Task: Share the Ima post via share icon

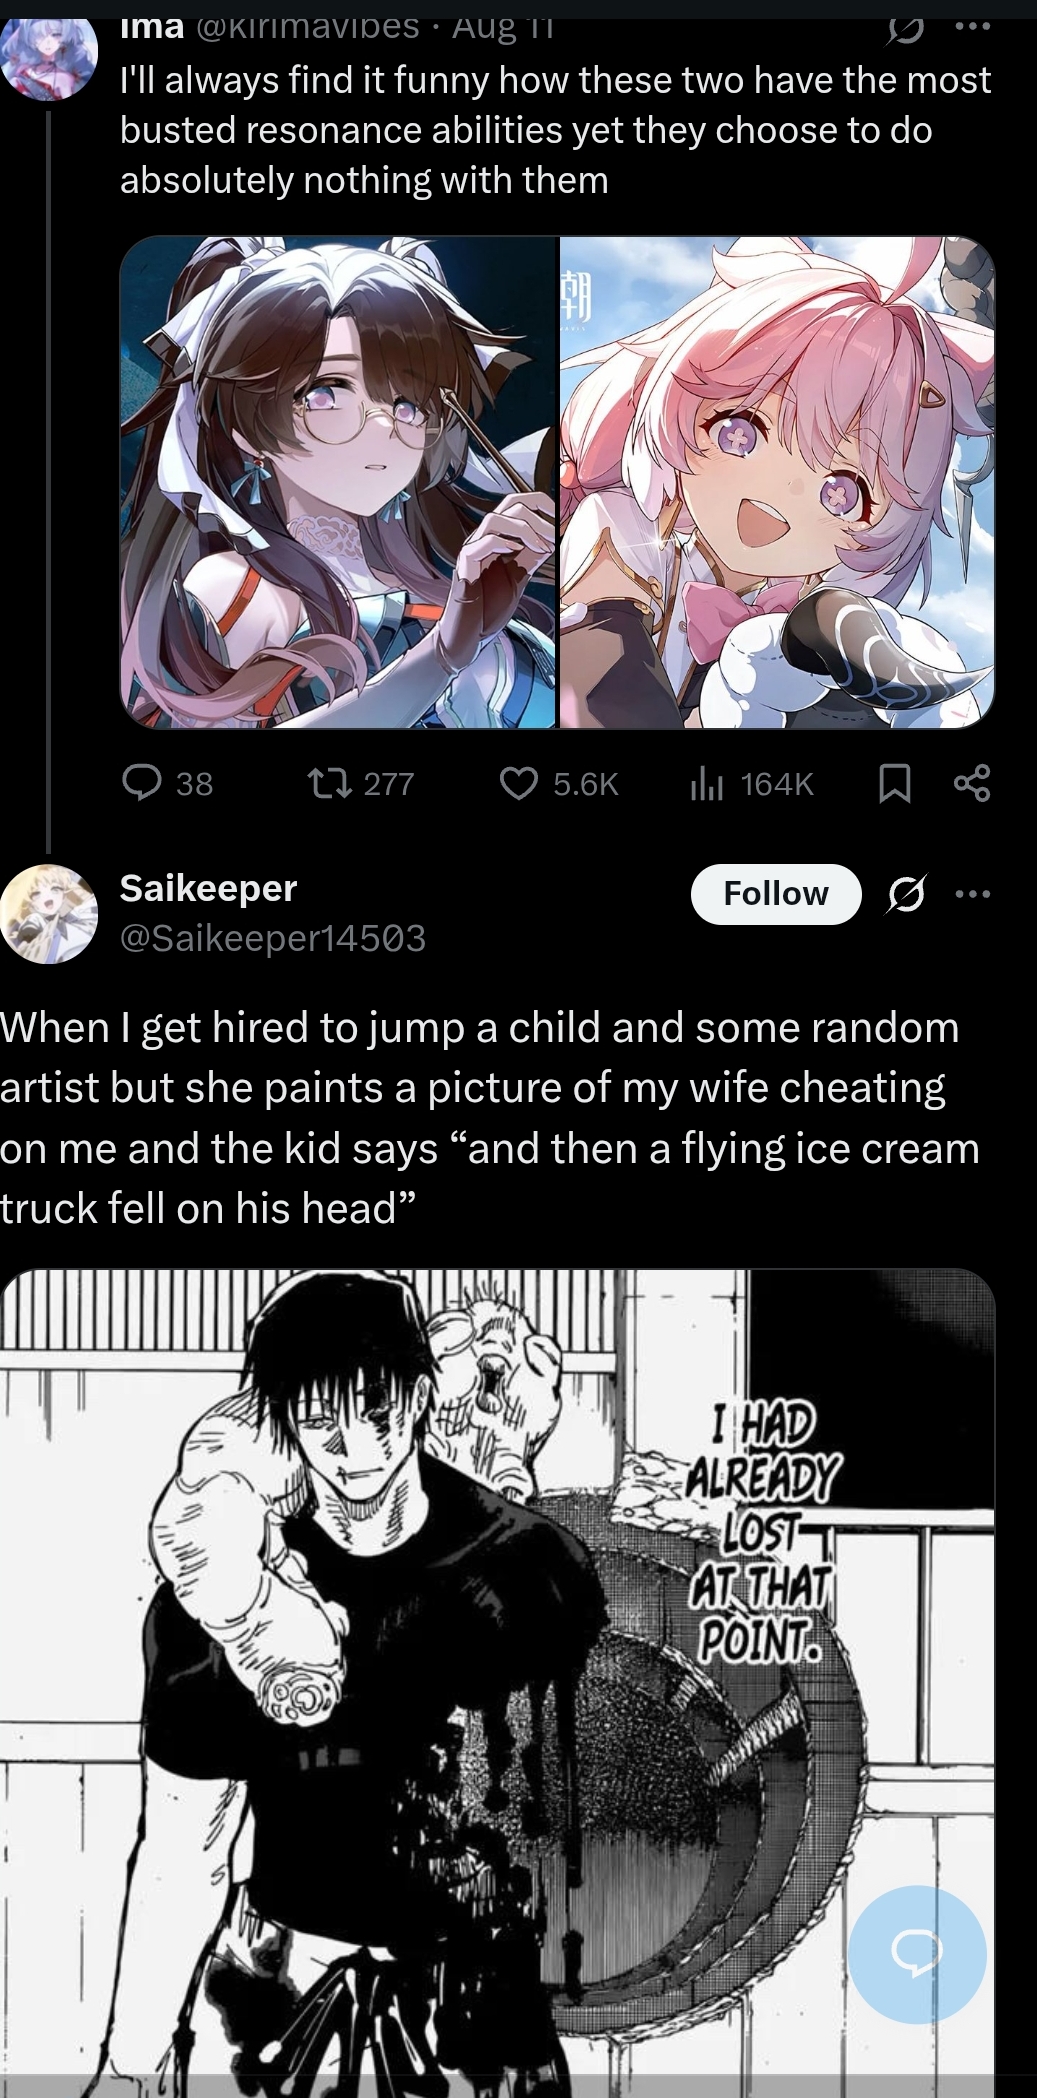Action: click(971, 783)
